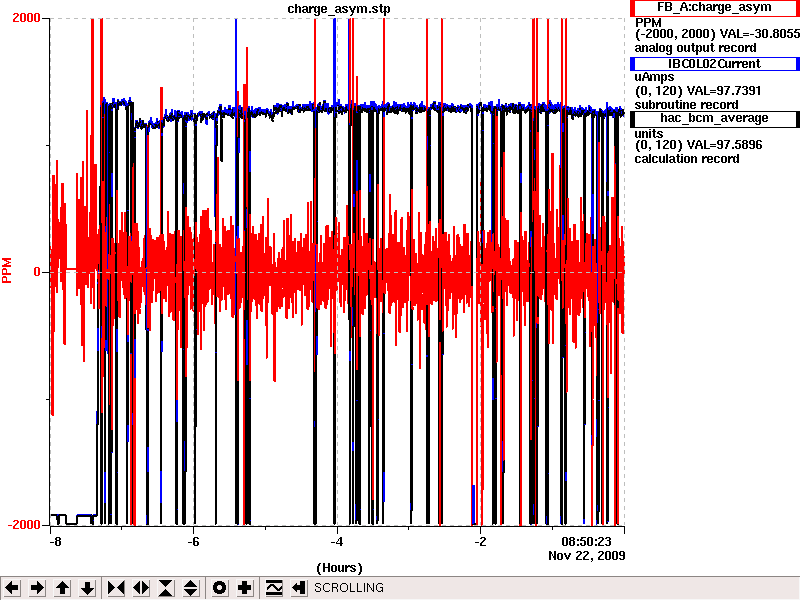Click the 08:50:23 timestamp label
The height and width of the screenshot is (600, 800).
[x=586, y=541]
